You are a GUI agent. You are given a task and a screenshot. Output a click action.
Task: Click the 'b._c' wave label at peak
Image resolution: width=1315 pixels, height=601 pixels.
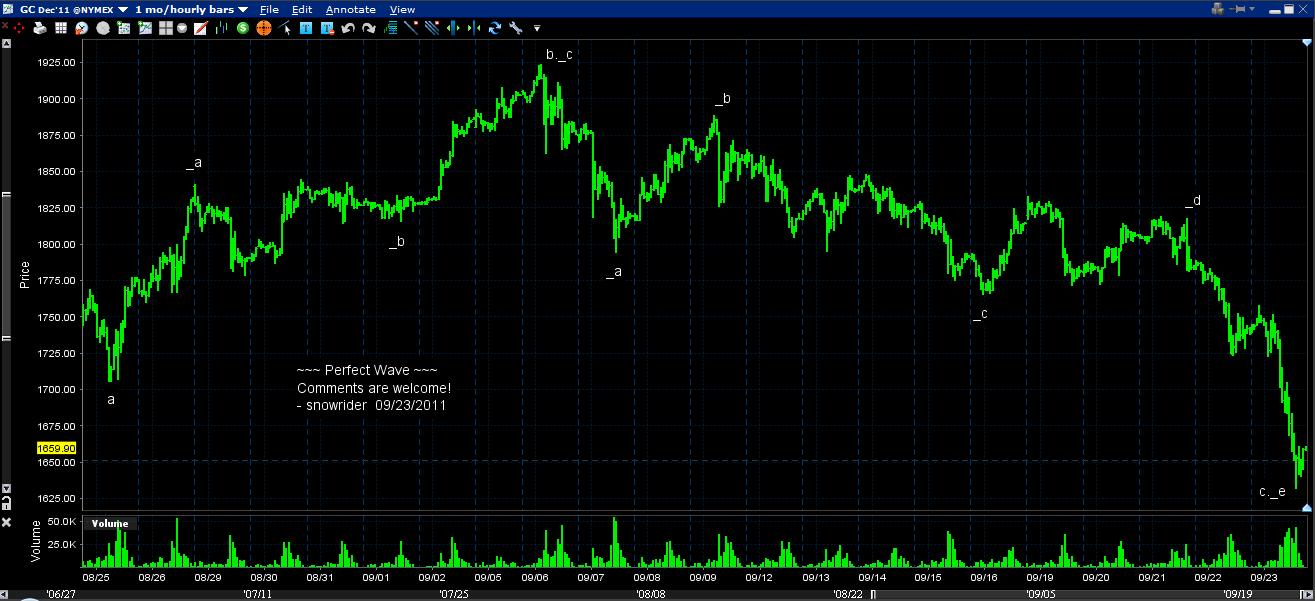pos(559,54)
